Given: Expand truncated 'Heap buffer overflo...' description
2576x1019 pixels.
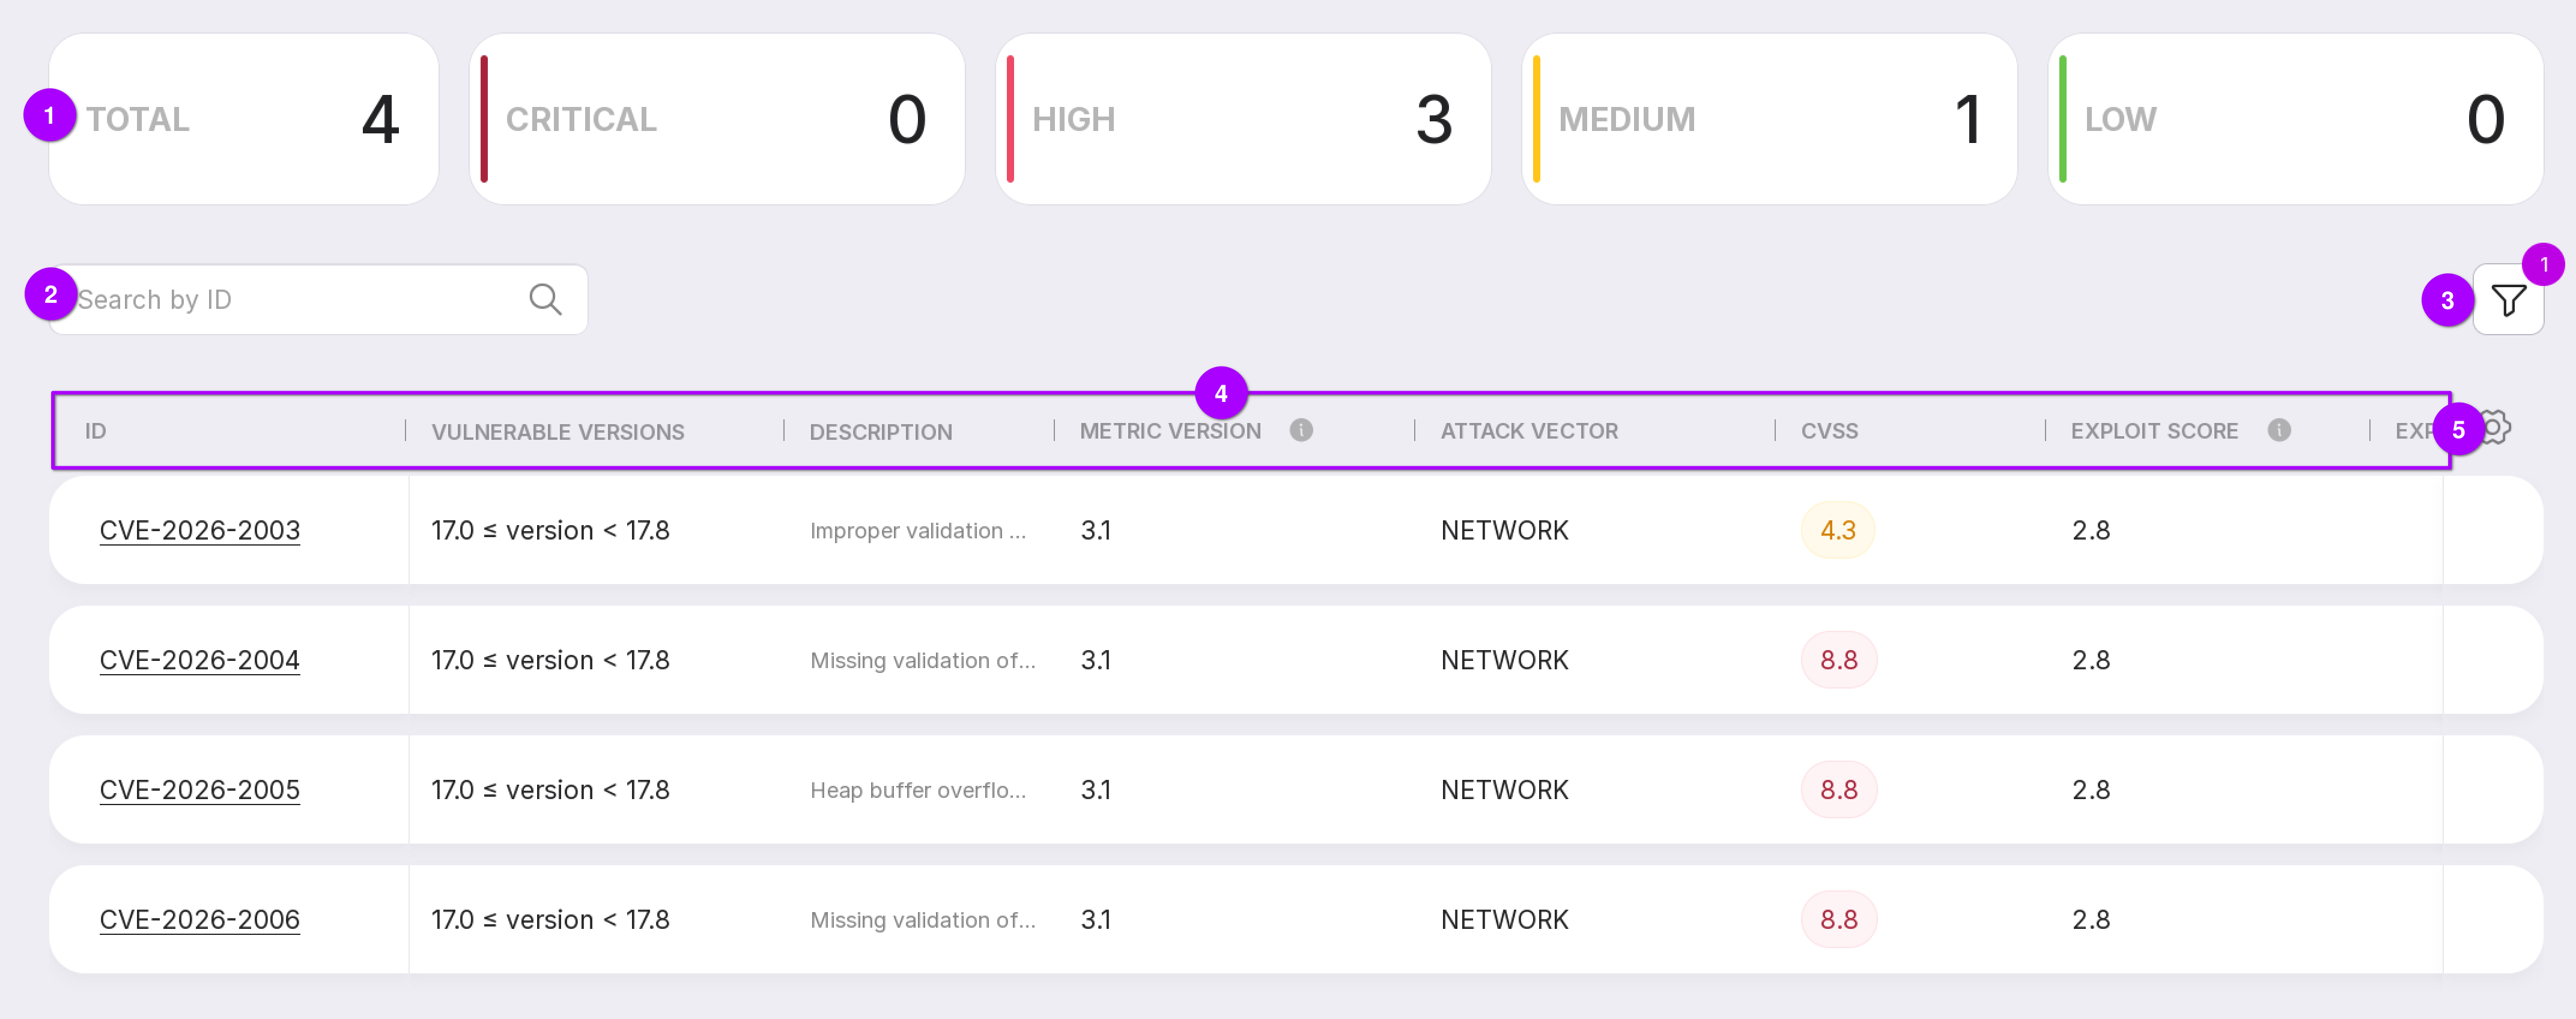Looking at the screenshot, I should click(x=917, y=790).
